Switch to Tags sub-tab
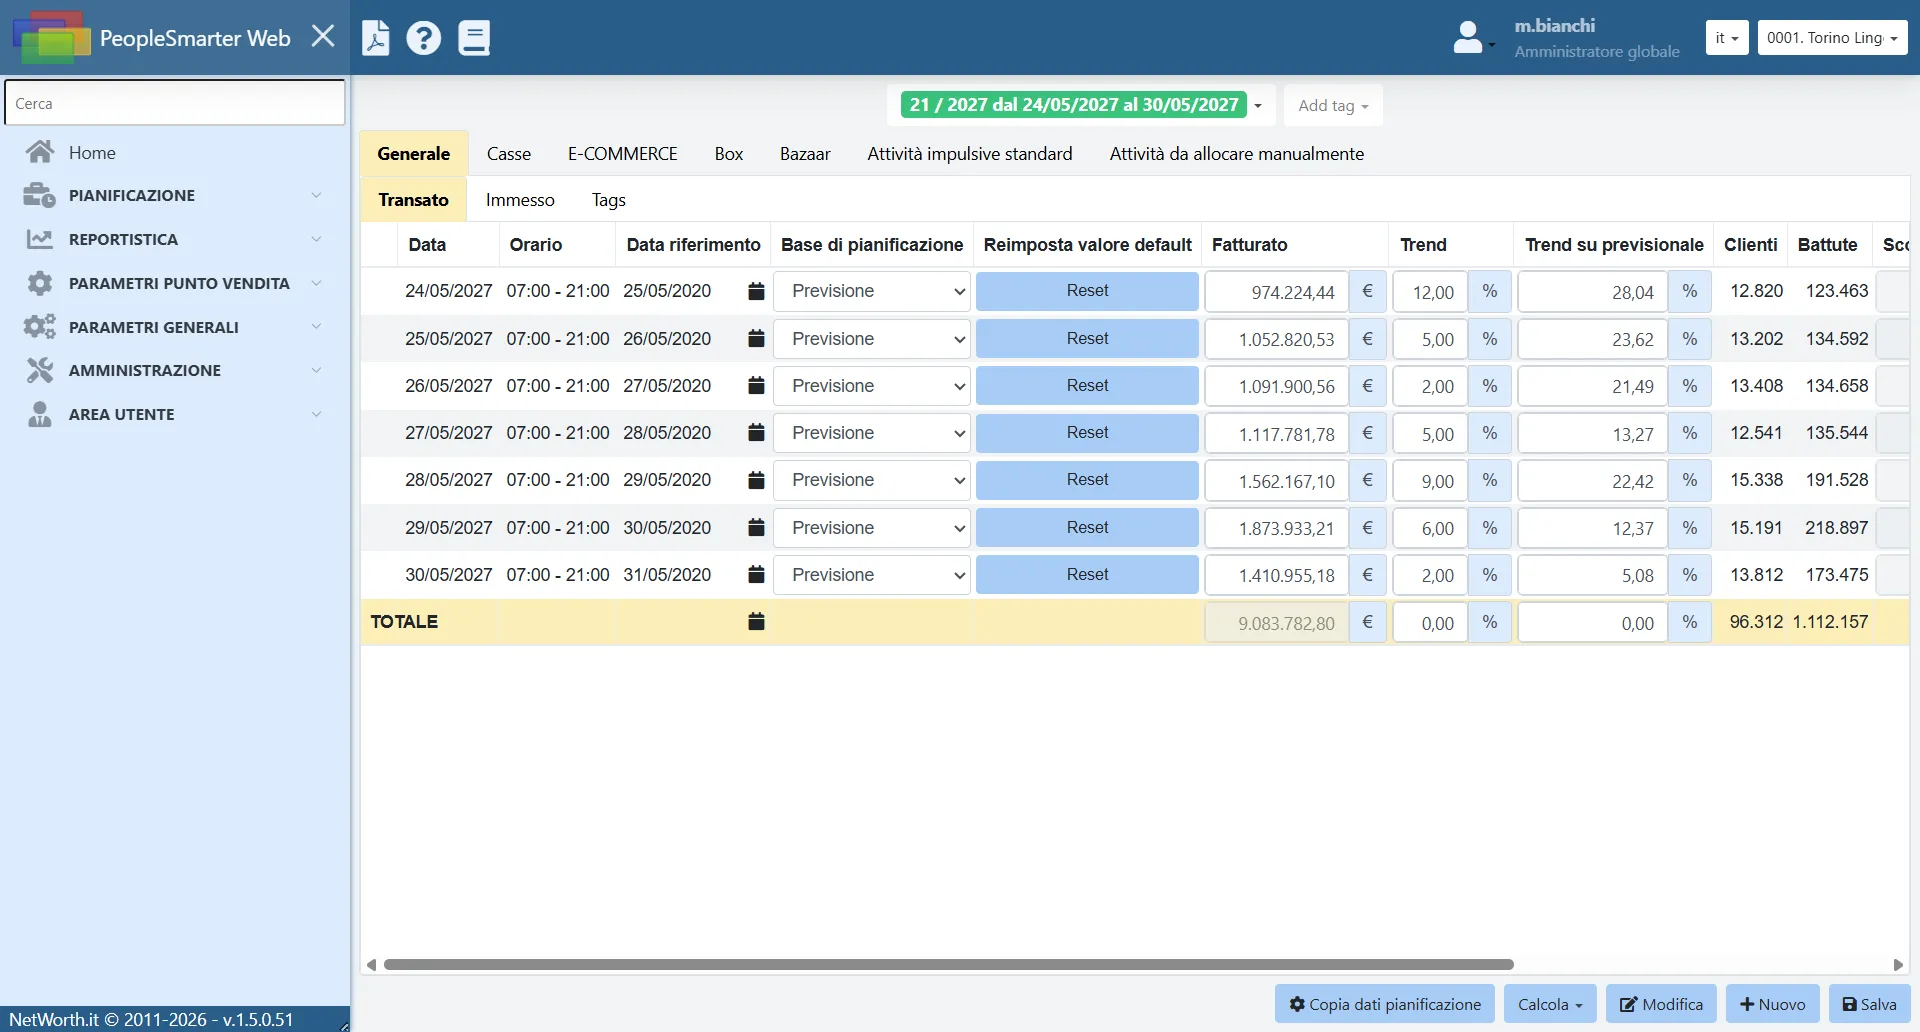The image size is (1920, 1032). (x=609, y=200)
